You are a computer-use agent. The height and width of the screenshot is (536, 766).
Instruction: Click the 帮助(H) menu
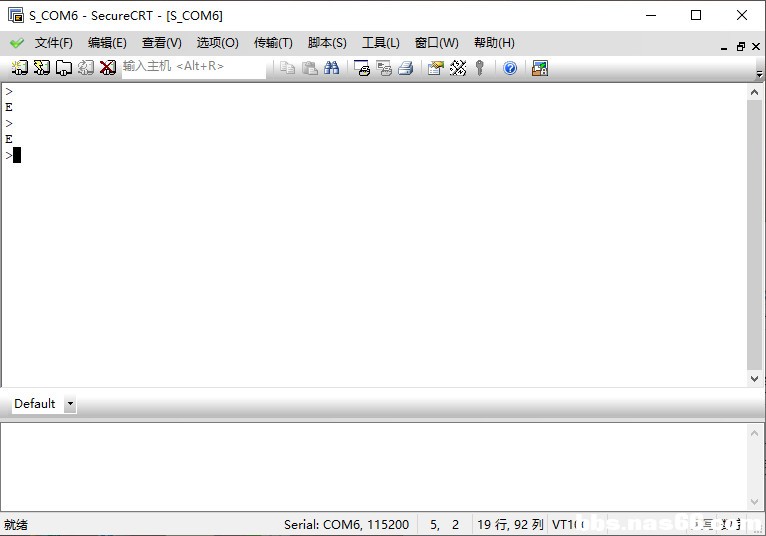coord(494,43)
